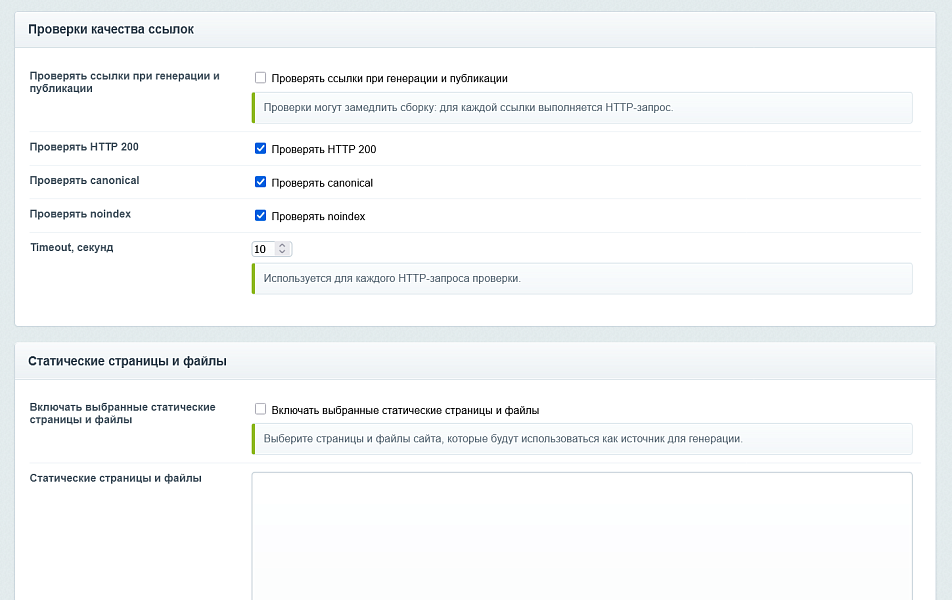
Task: Click the bold 'Статические страницы и файлы' label beside the textarea
Action: coord(115,478)
